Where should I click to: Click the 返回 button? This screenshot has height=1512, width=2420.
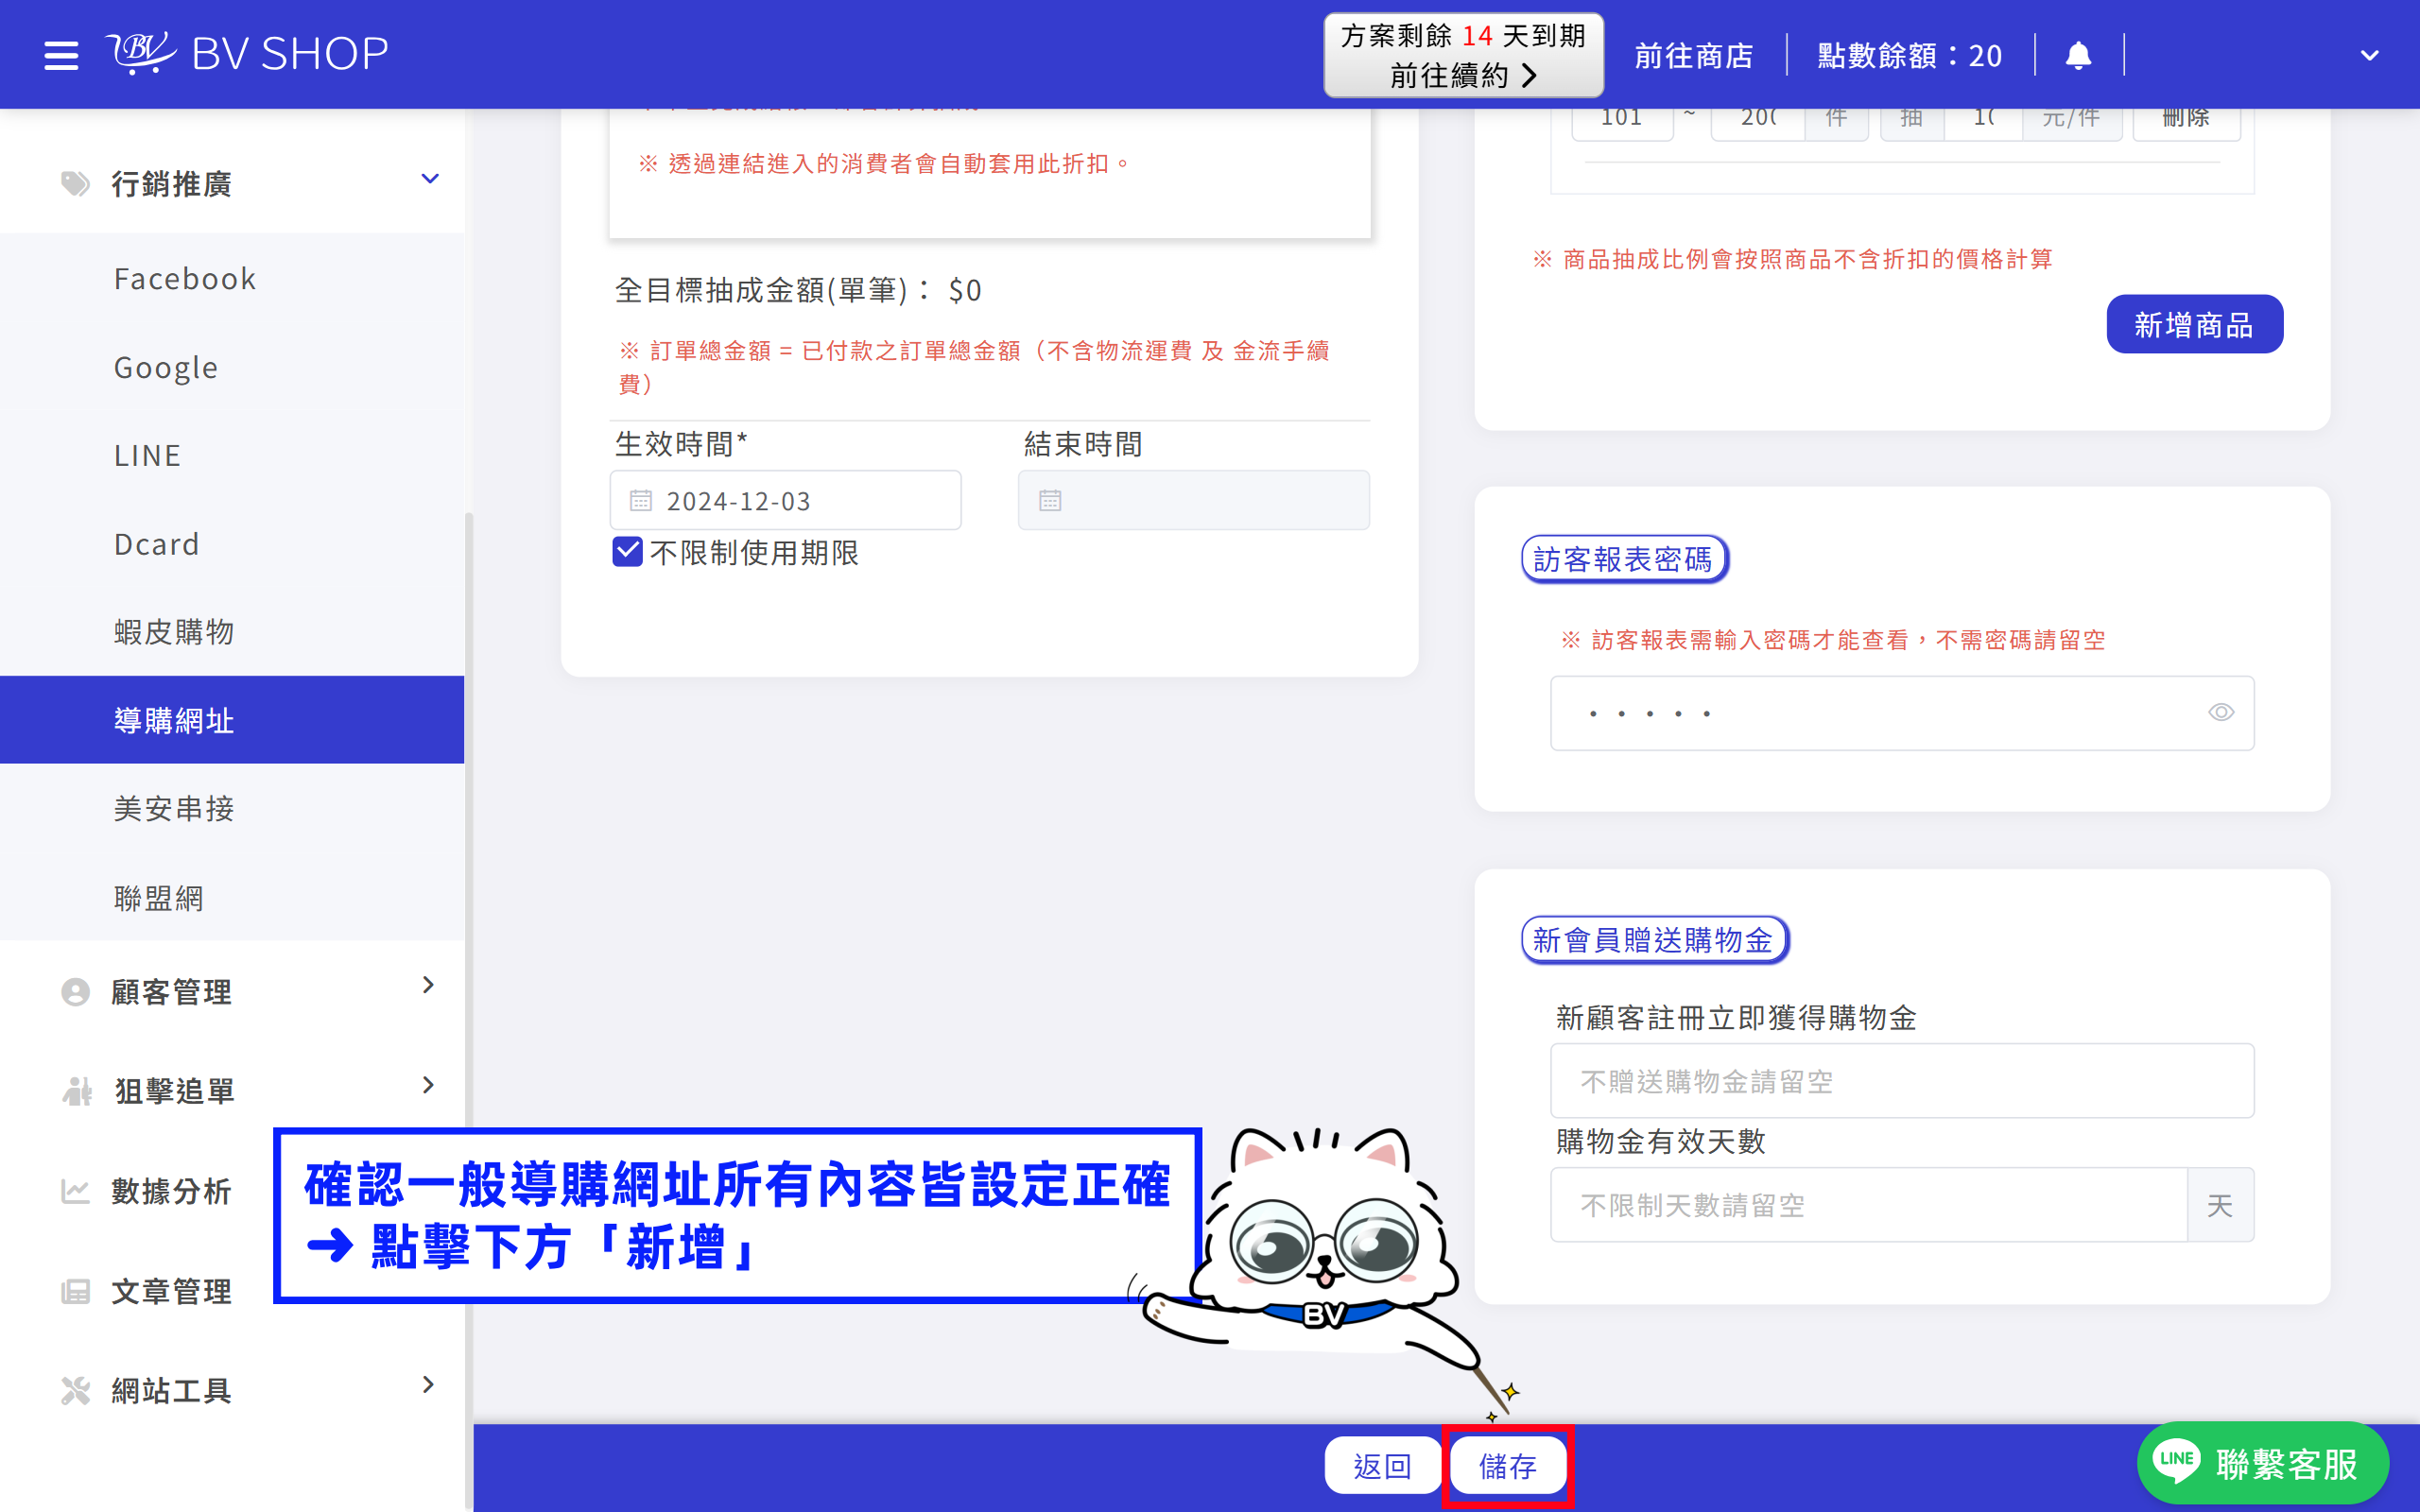click(1382, 1466)
